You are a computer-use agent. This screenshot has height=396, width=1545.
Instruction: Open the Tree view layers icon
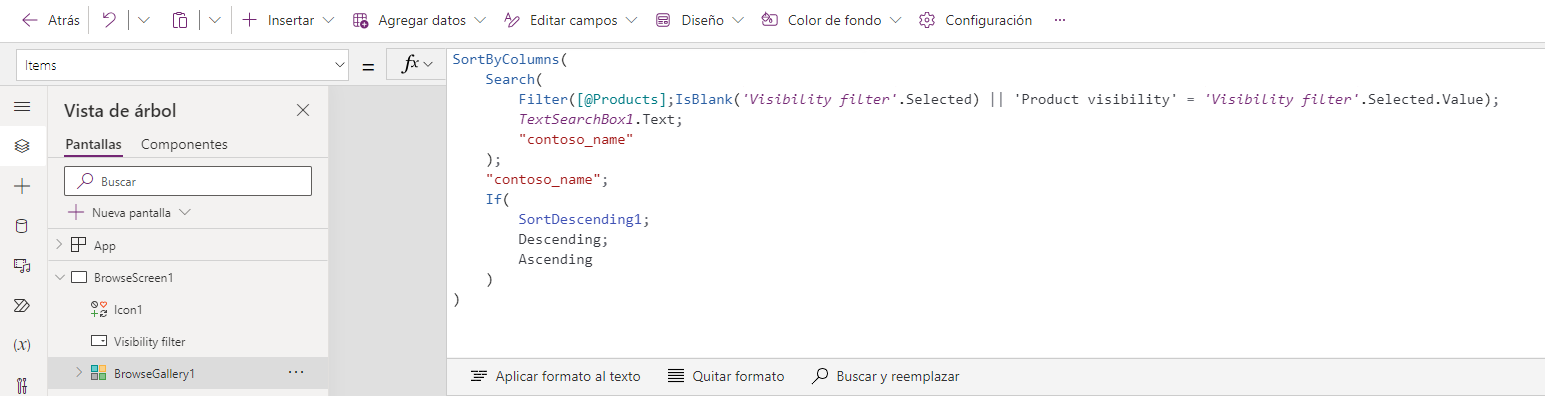click(x=22, y=146)
